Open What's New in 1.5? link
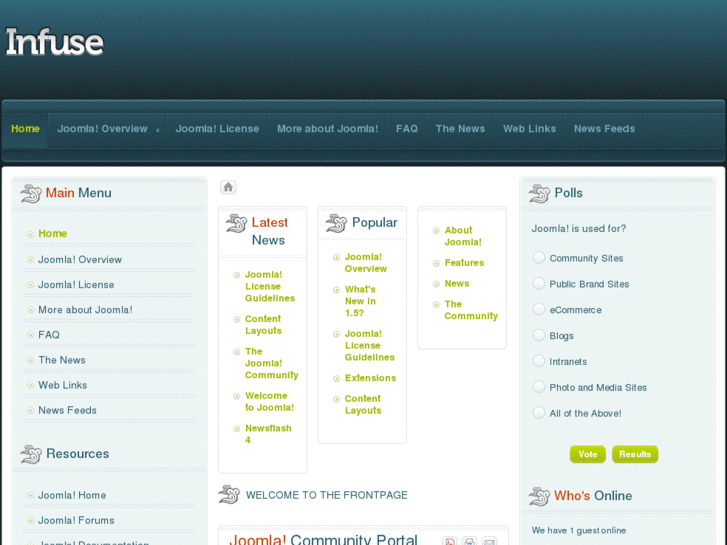The image size is (727, 545). (360, 301)
